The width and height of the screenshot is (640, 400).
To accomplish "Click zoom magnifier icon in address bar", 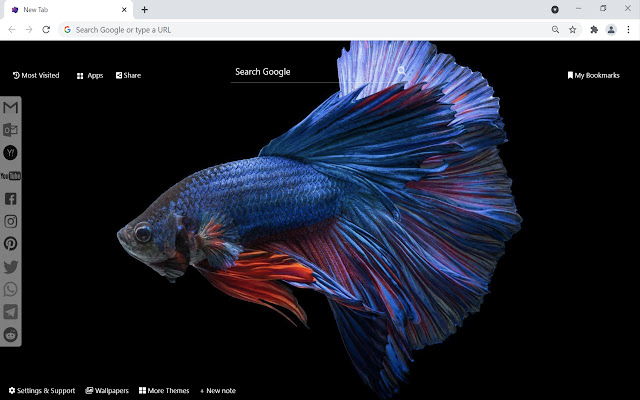I will [x=555, y=29].
